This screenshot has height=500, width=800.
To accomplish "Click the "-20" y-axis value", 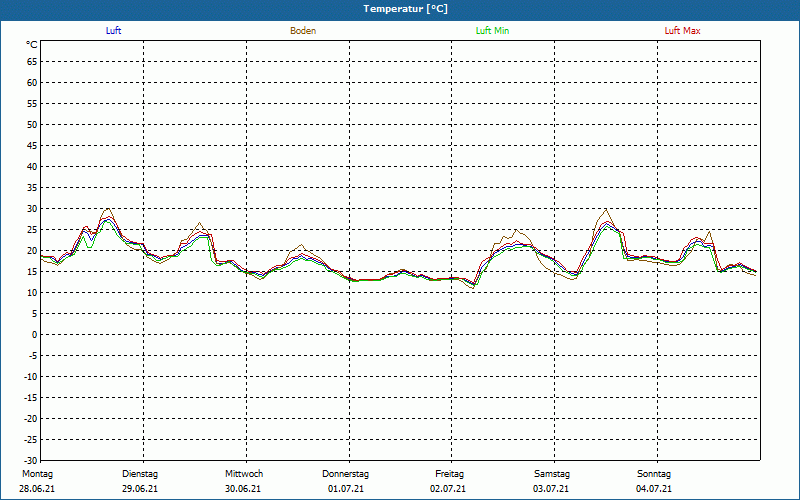I will pyautogui.click(x=31, y=419).
